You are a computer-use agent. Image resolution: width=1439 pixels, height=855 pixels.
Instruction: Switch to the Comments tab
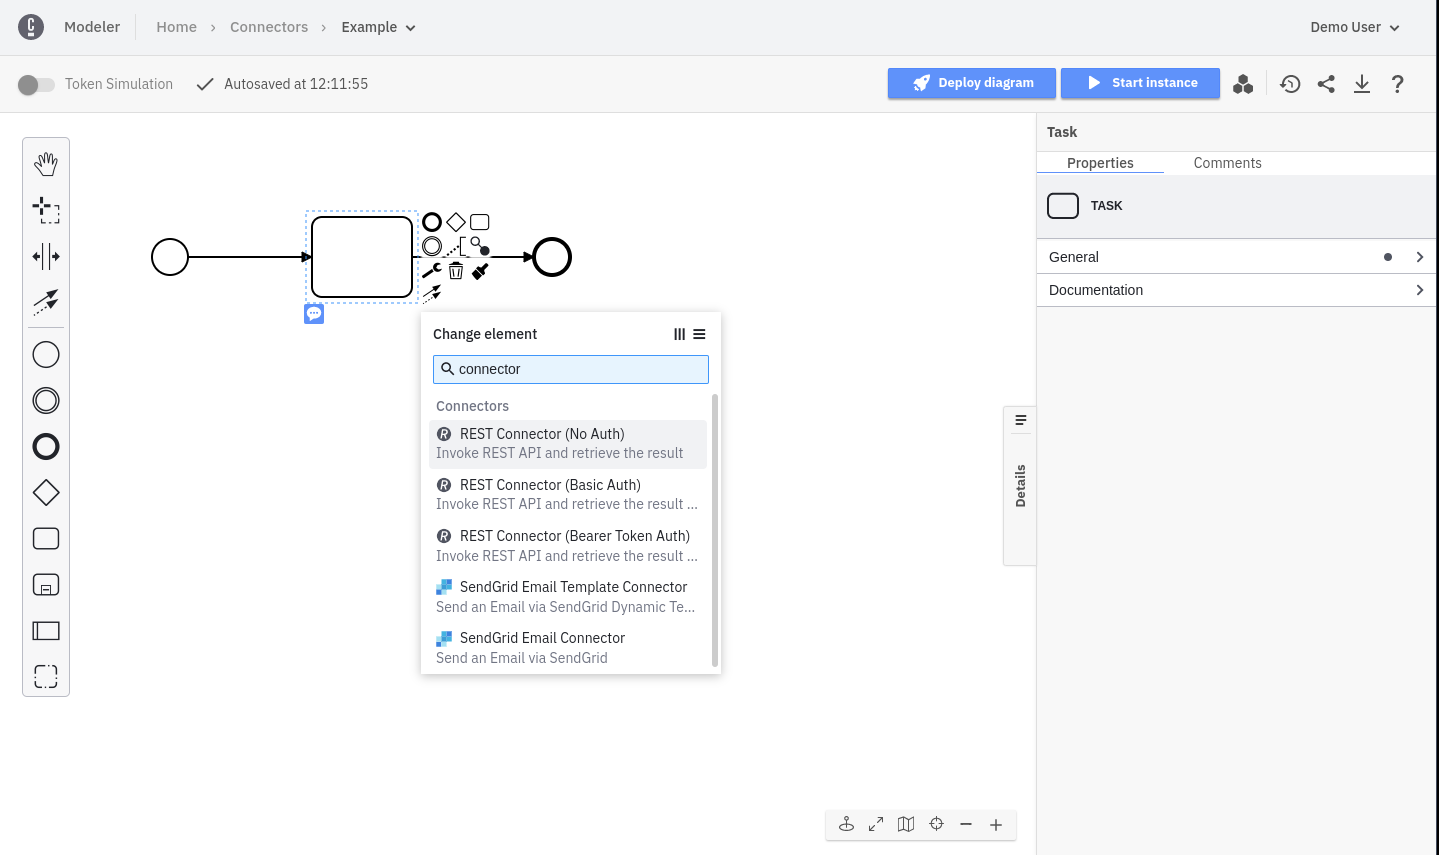(1227, 163)
